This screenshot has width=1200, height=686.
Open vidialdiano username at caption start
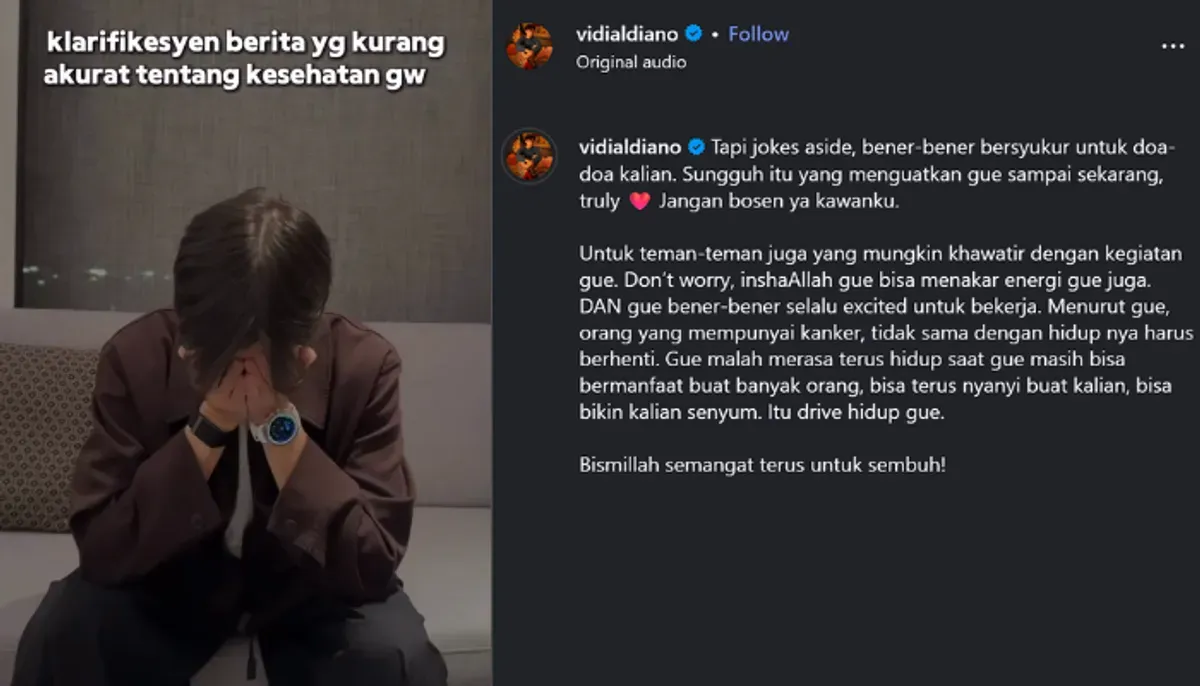630,148
